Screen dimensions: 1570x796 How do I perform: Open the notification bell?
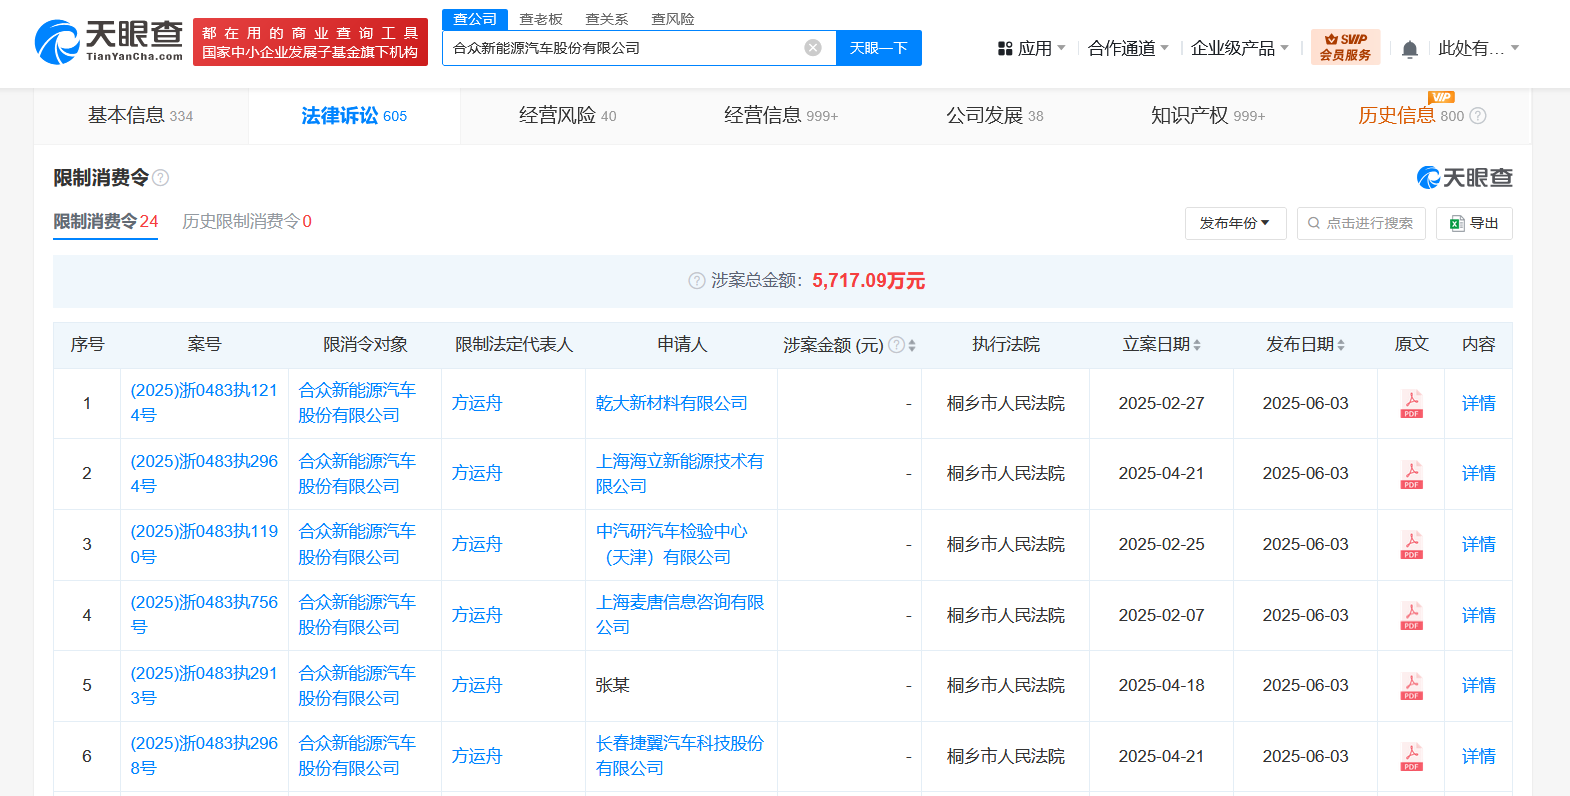pos(1409,49)
